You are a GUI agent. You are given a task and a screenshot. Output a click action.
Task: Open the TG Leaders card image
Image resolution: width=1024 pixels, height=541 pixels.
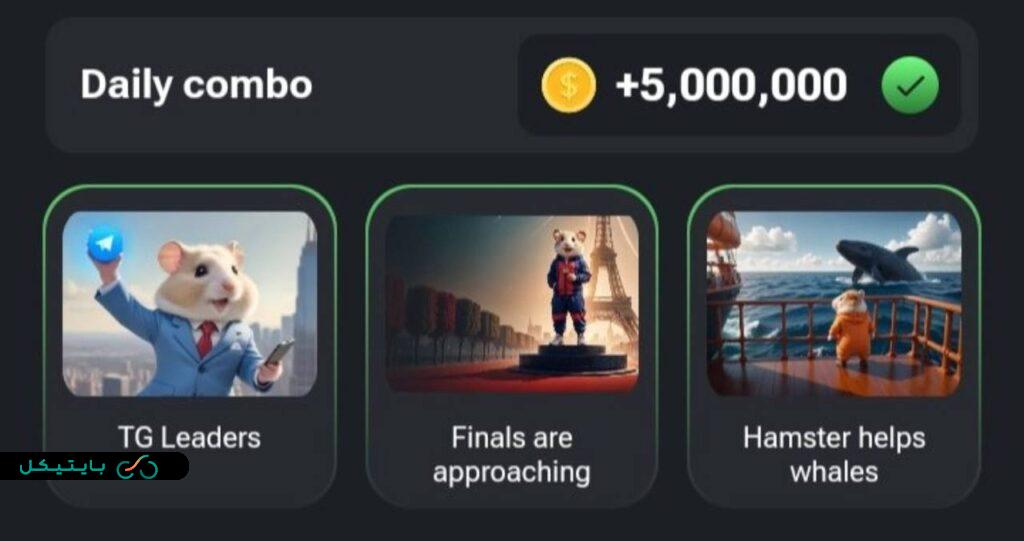tap(189, 303)
